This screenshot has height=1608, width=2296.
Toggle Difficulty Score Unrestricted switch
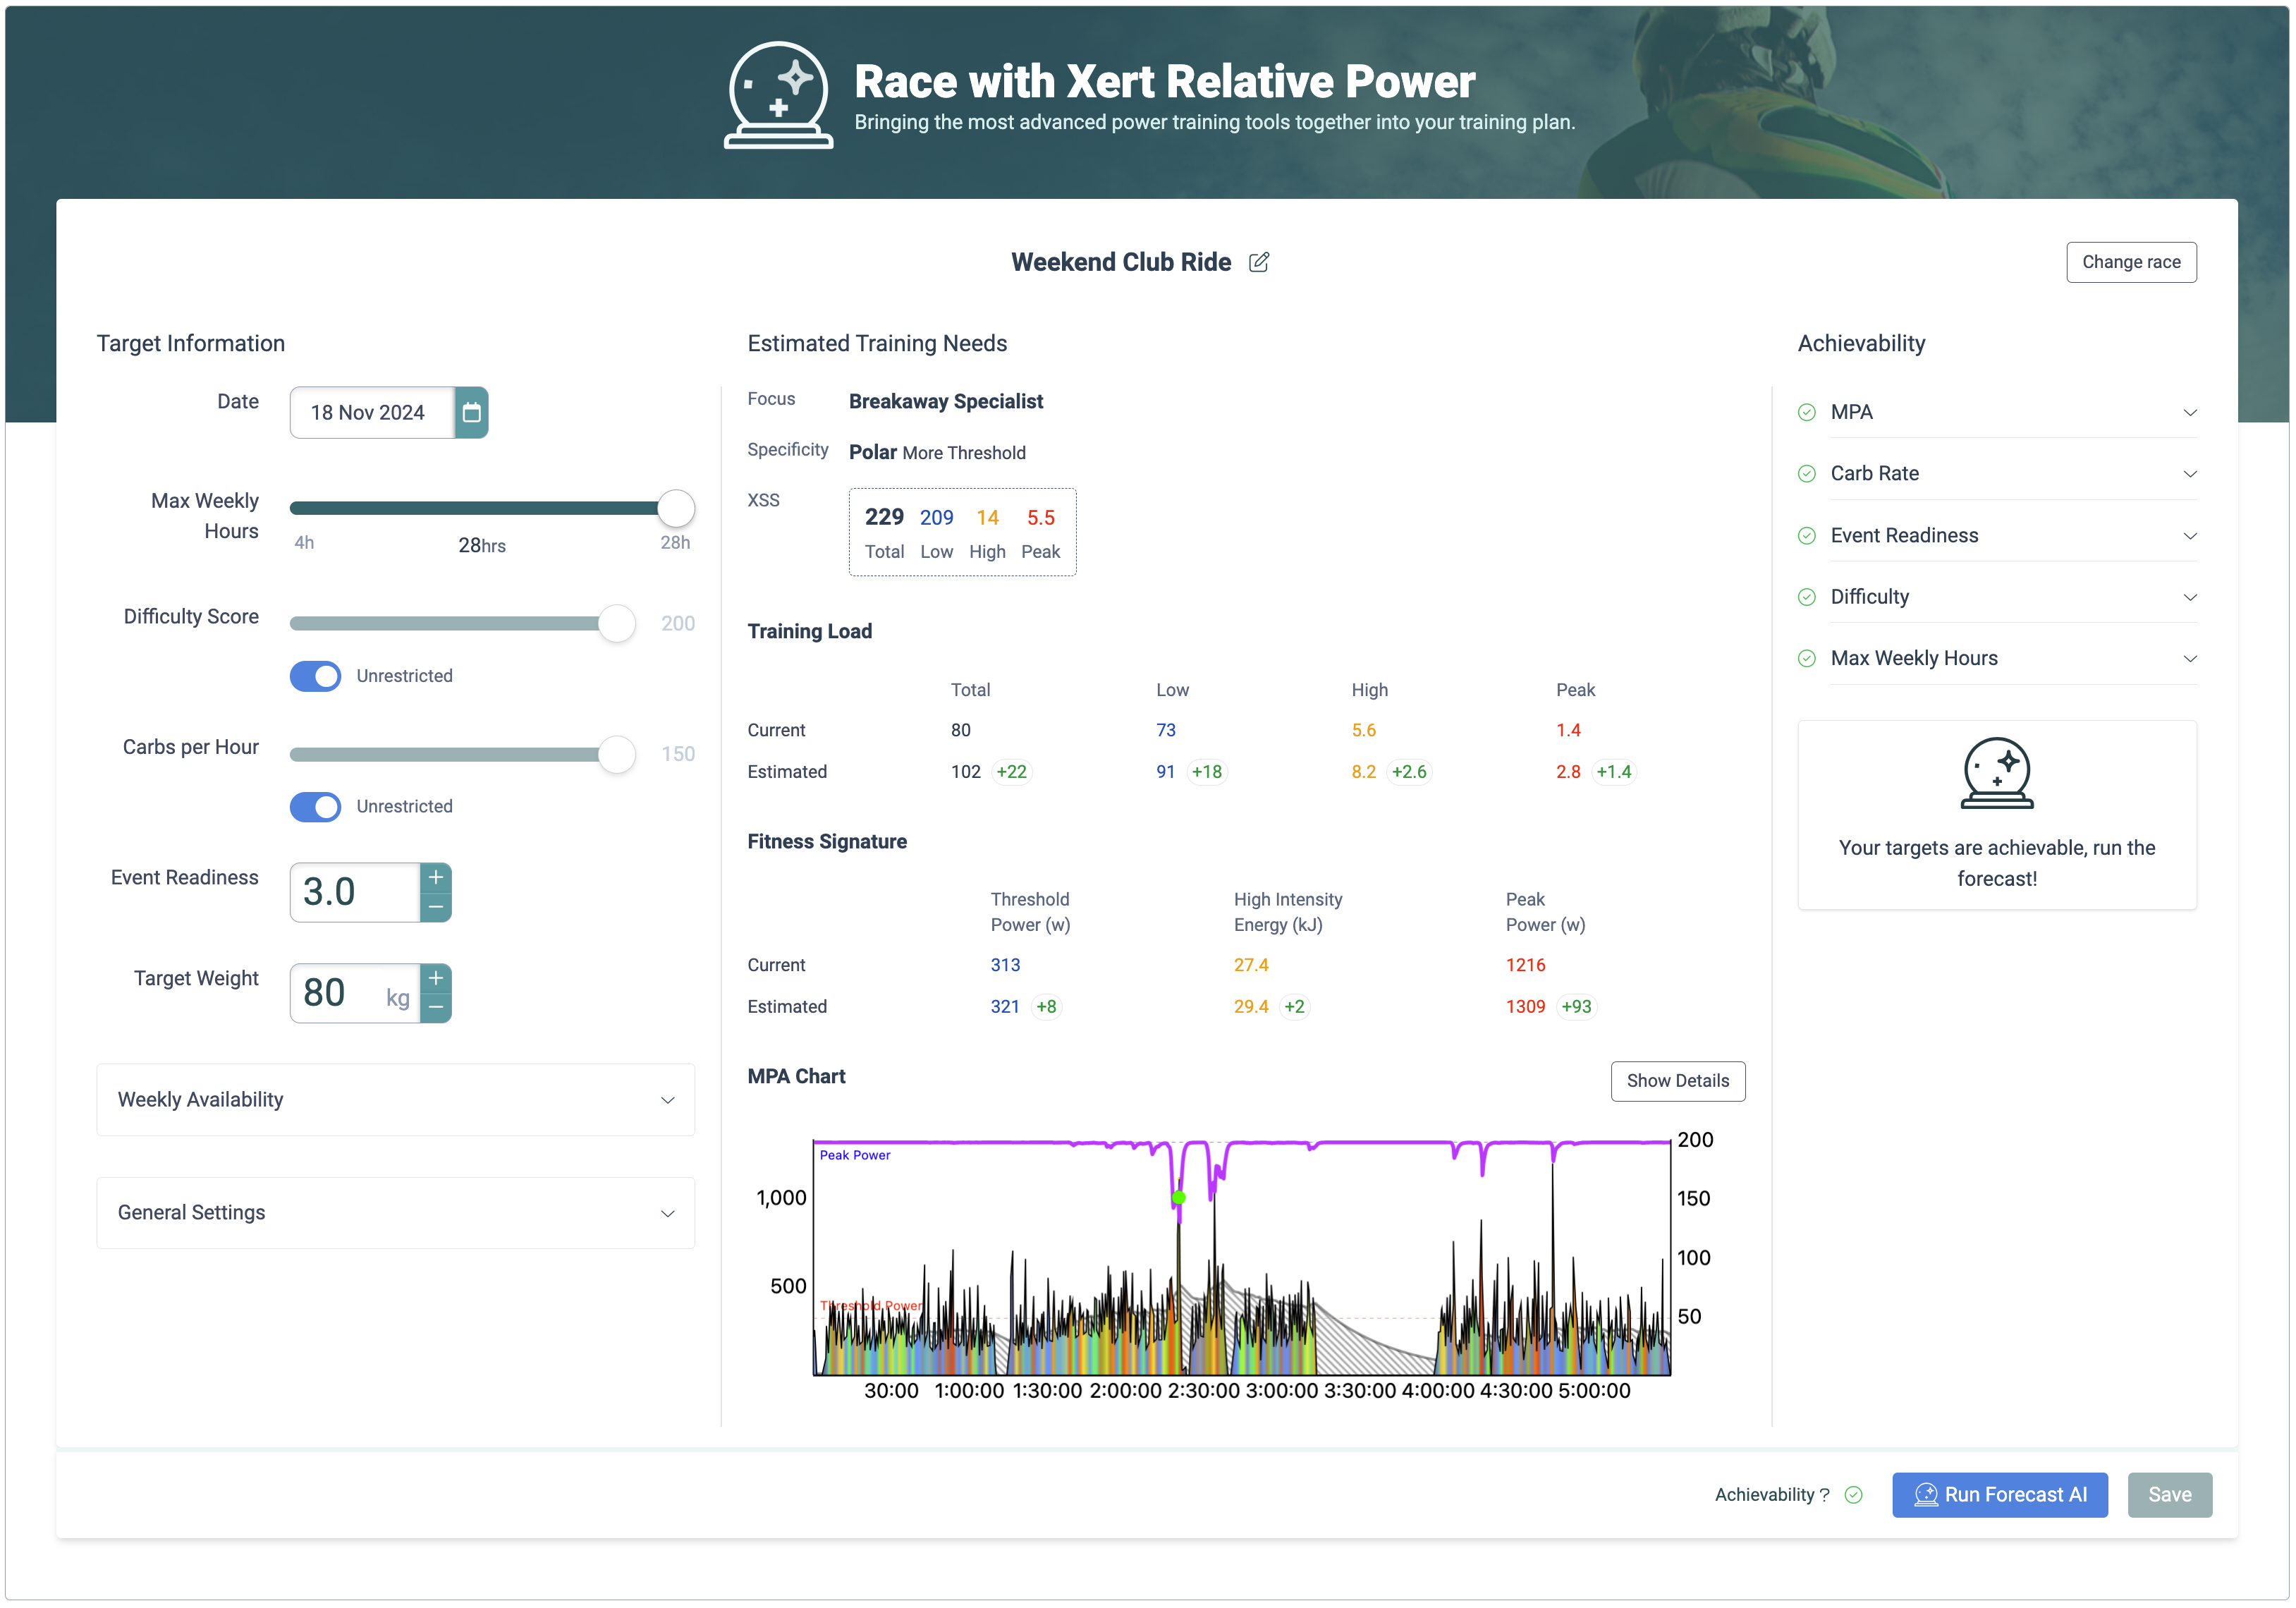tap(316, 676)
